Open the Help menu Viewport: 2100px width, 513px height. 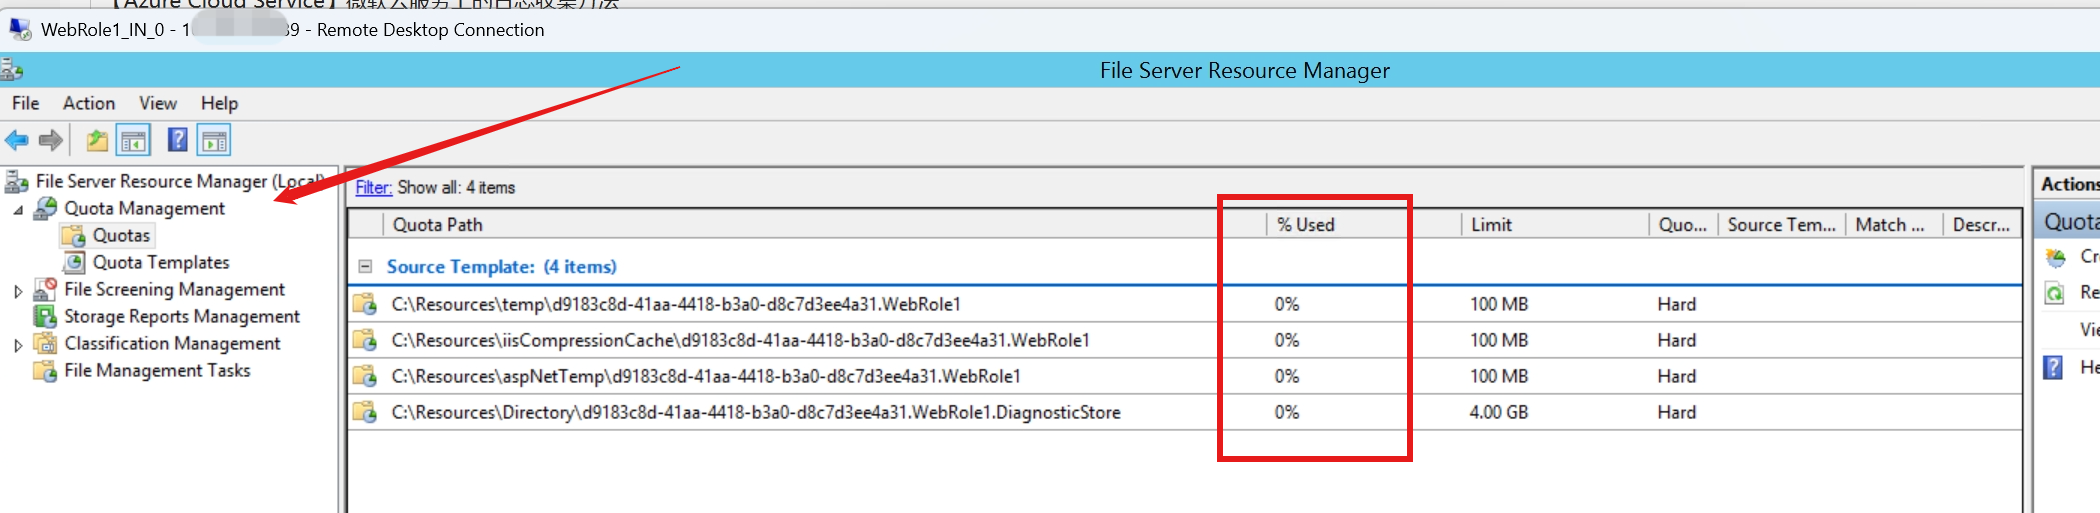(219, 103)
